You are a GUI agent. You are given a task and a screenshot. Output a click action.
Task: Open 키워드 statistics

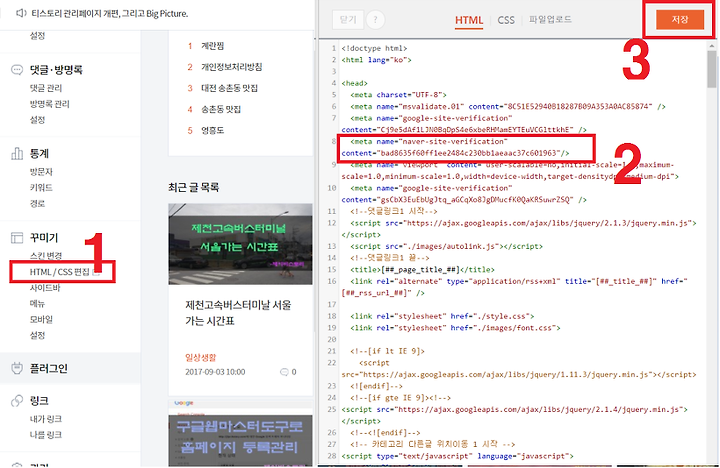coord(41,187)
